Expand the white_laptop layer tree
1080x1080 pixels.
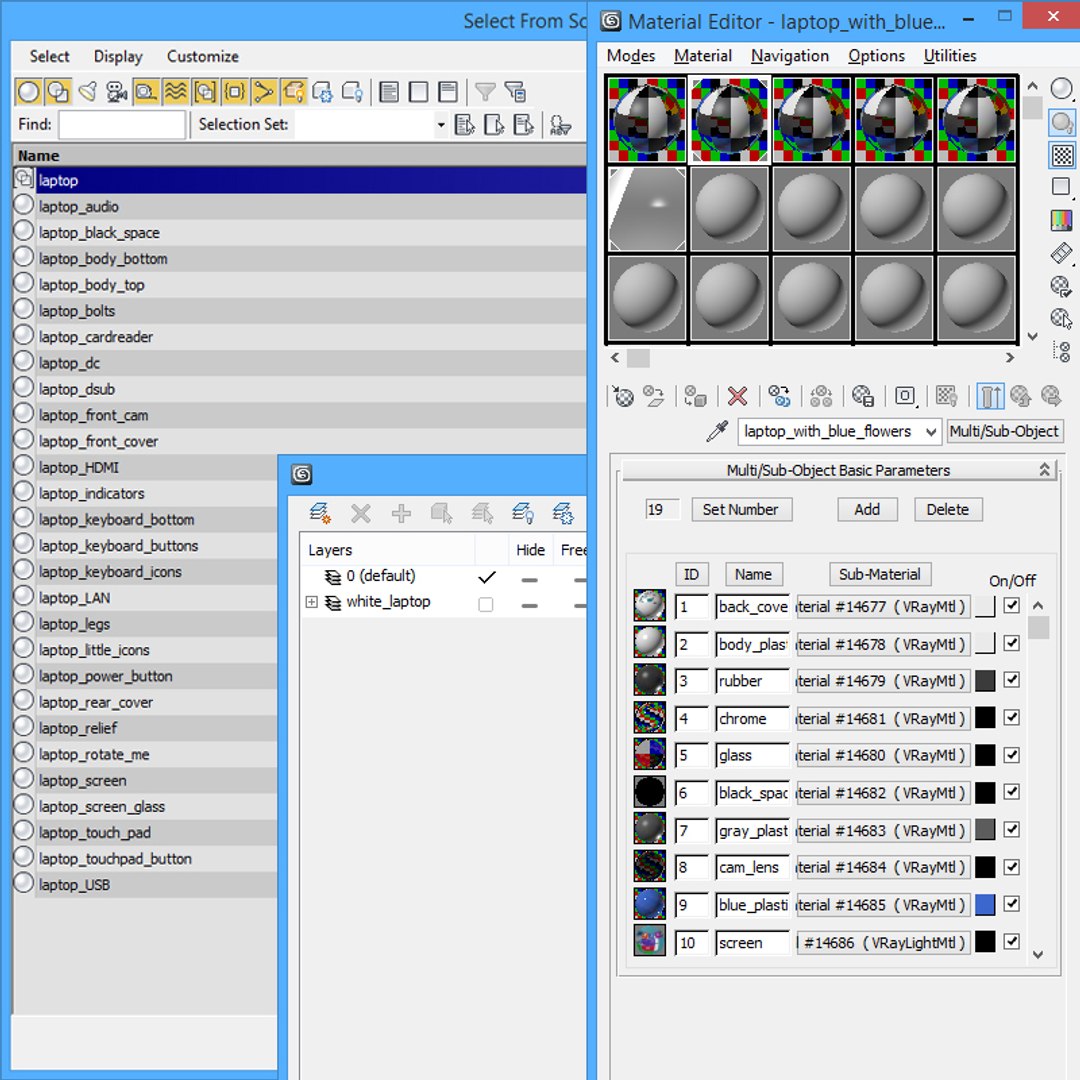tap(311, 602)
